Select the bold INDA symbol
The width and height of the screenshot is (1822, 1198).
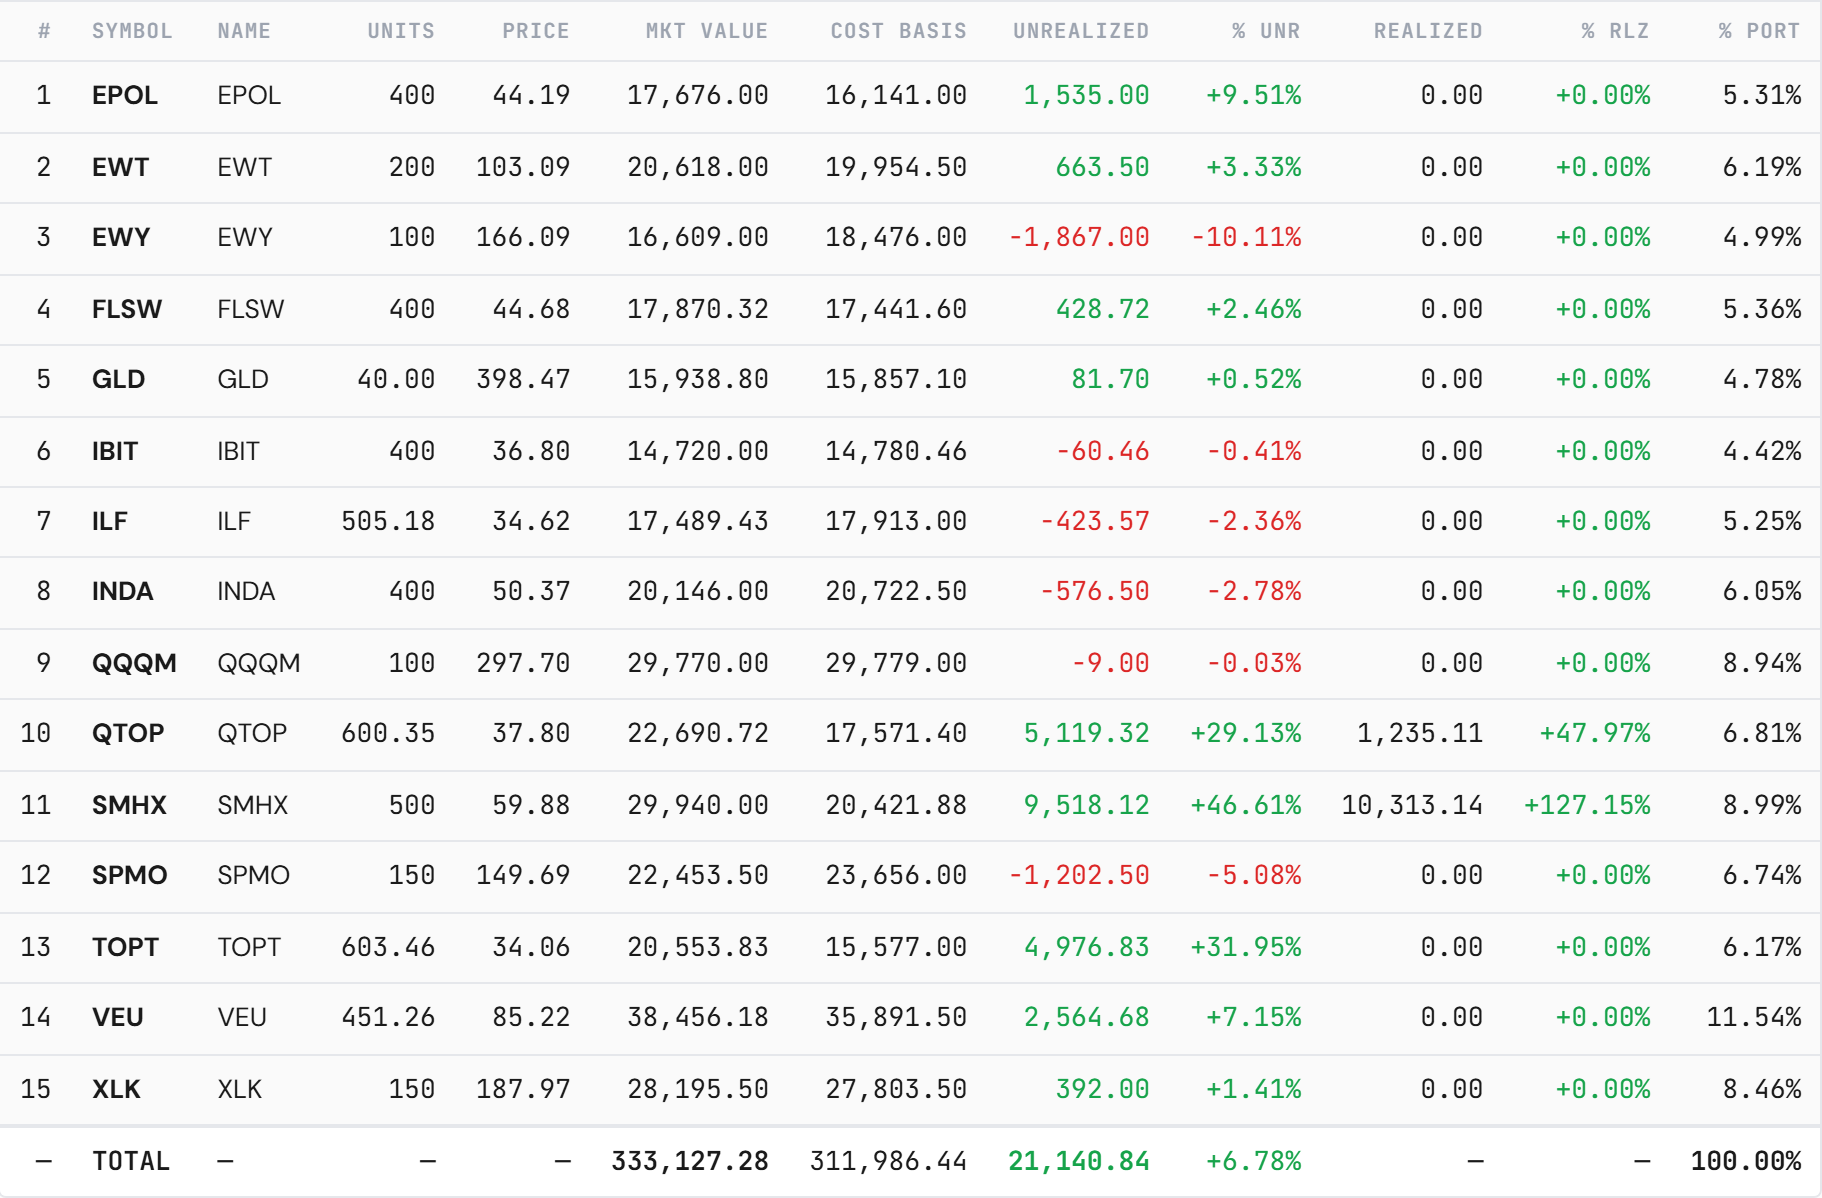(123, 591)
